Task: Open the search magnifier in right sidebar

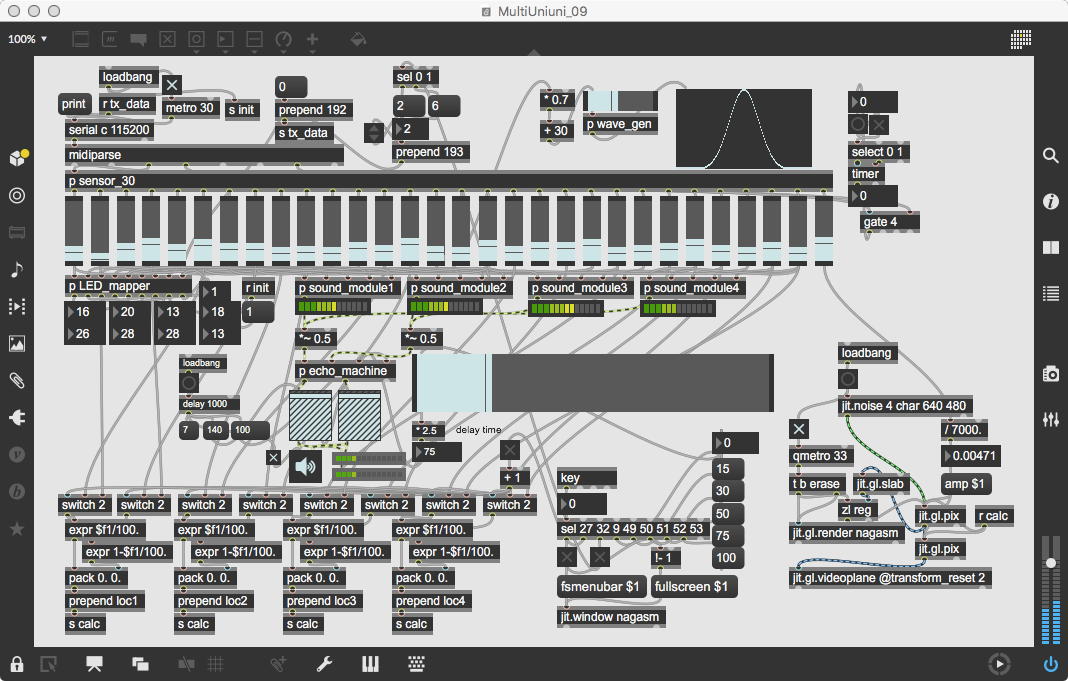Action: [1050, 156]
